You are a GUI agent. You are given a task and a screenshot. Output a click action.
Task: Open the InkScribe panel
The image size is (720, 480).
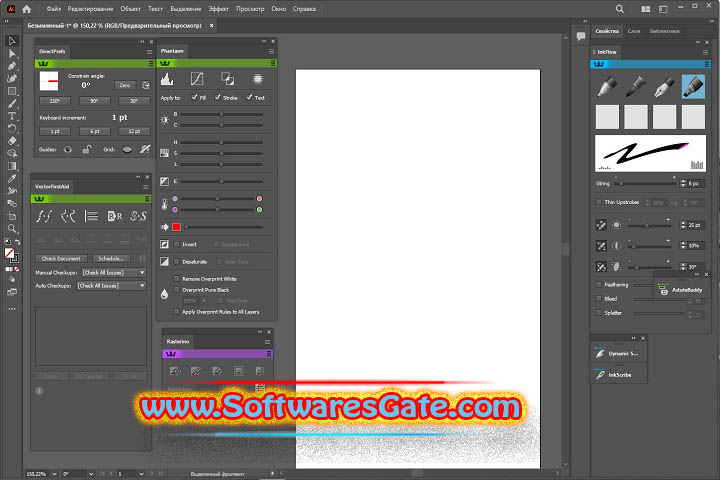pyautogui.click(x=619, y=375)
